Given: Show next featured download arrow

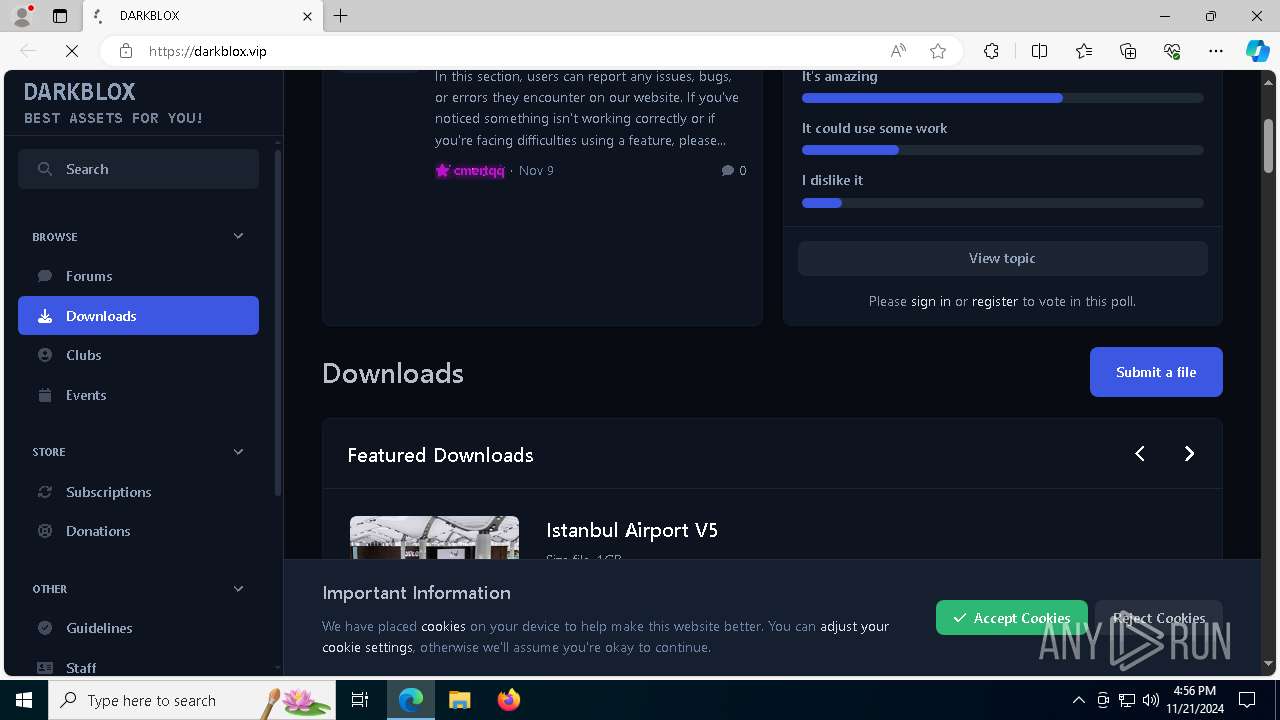Looking at the screenshot, I should (1189, 454).
